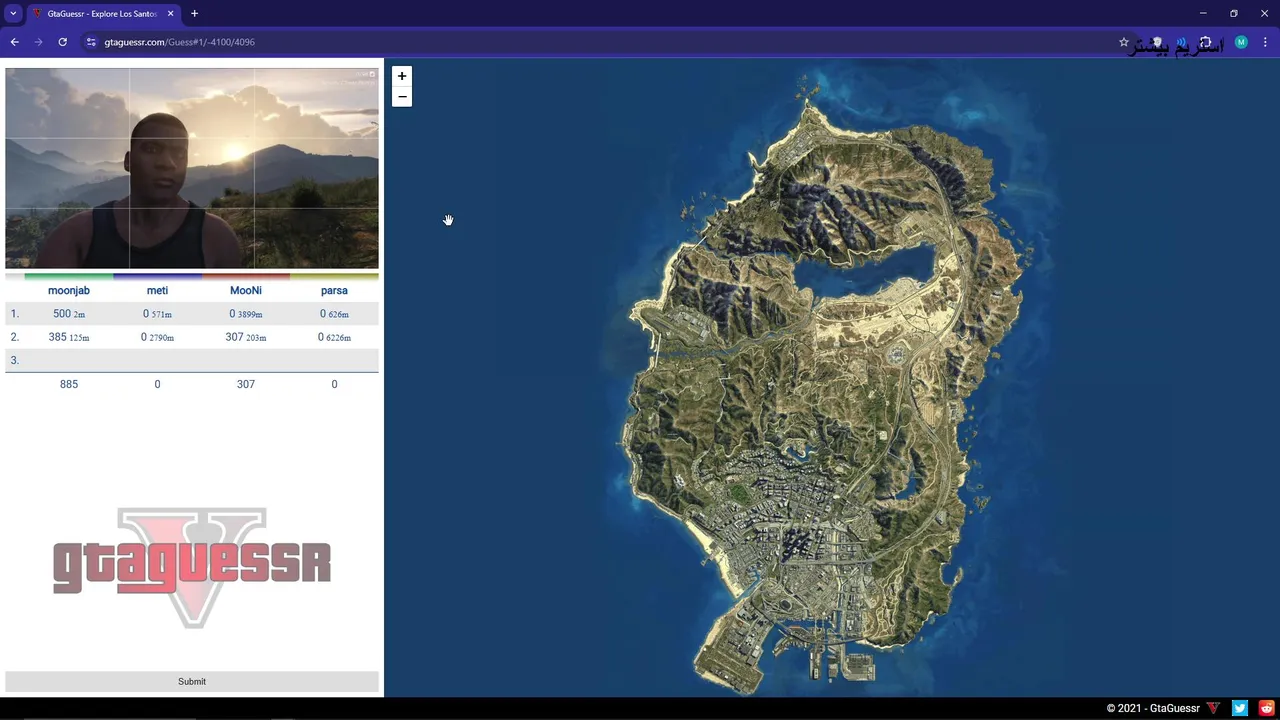Image resolution: width=1280 pixels, height=720 pixels.
Task: Click MooNi's round 1 score 0 3899m
Action: [246, 314]
